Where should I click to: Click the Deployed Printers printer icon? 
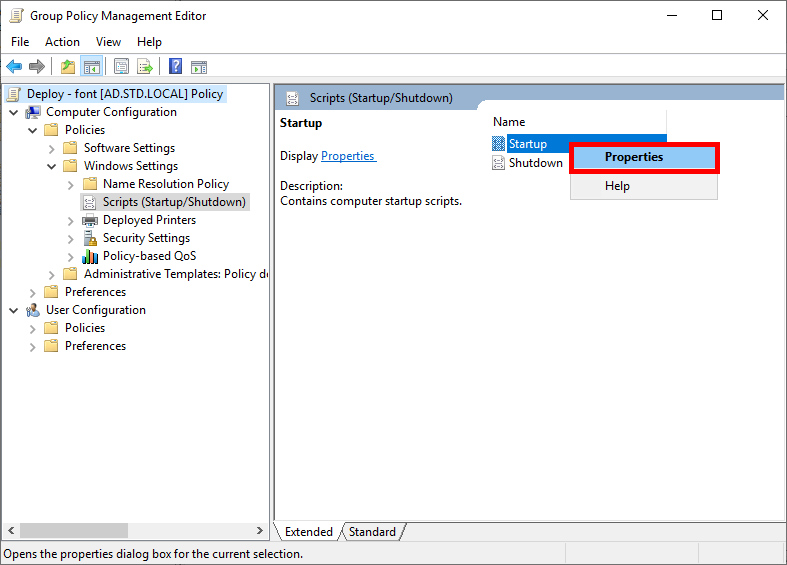click(x=90, y=220)
